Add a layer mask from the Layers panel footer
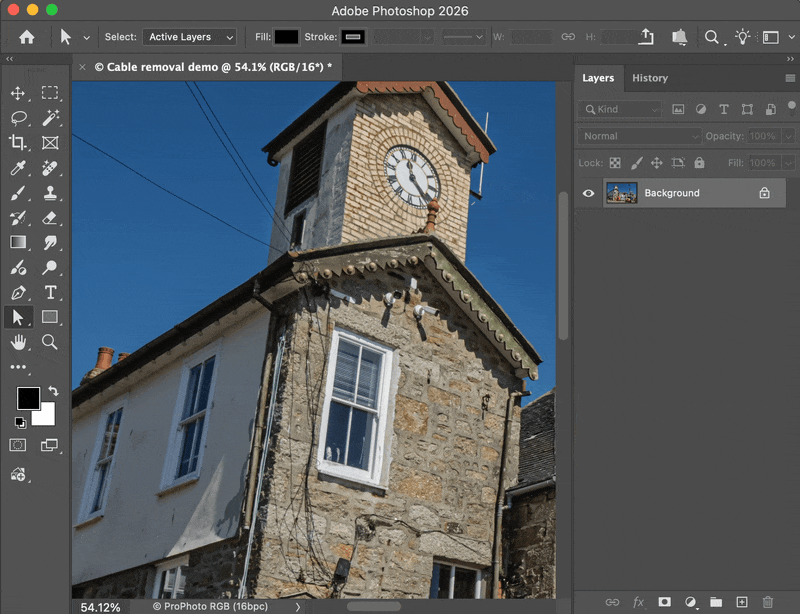The width and height of the screenshot is (800, 614). pos(664,602)
